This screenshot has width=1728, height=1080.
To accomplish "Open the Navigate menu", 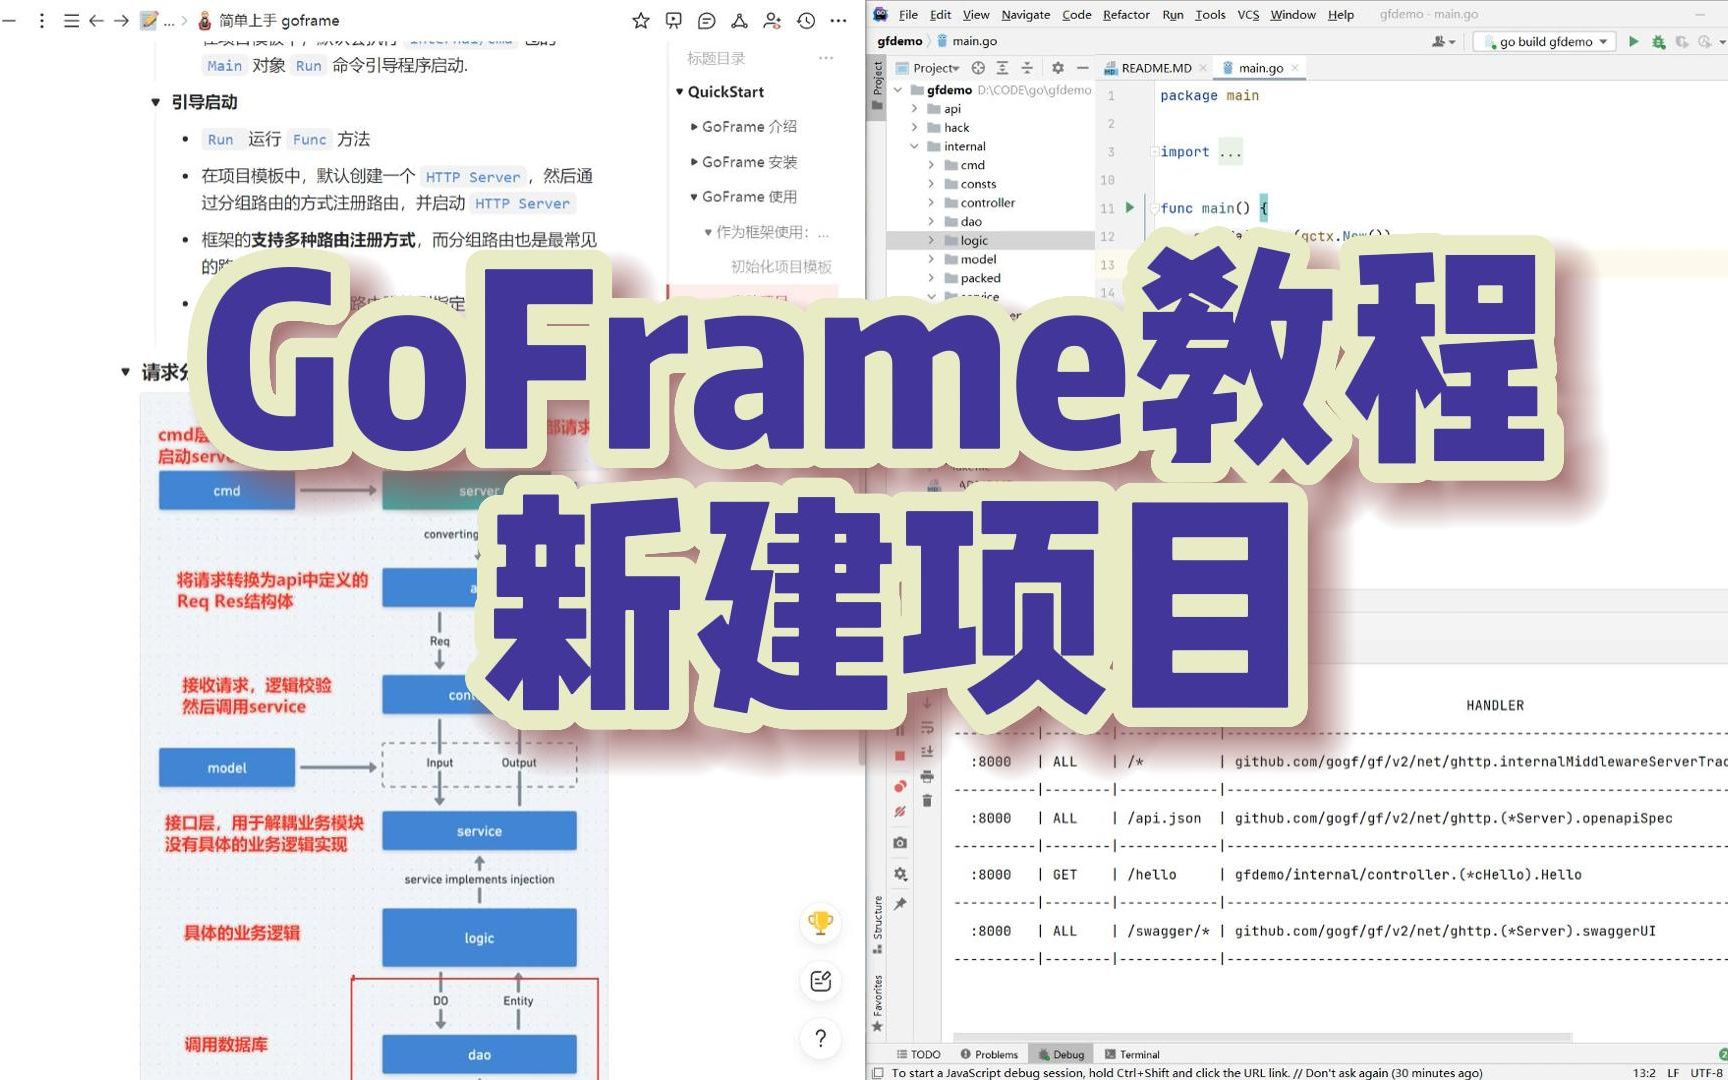I will pos(1025,14).
